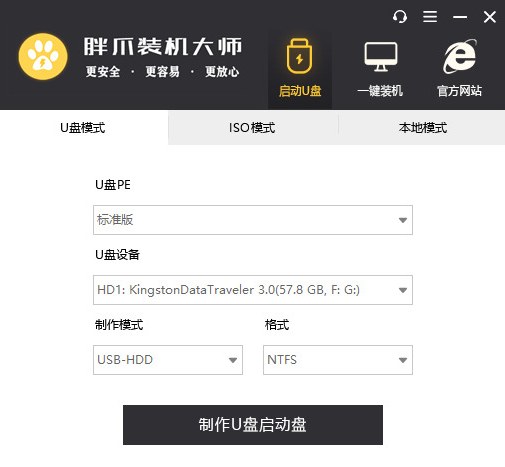The height and width of the screenshot is (467, 505).
Task: Select the 启动U盘 USB drive icon
Action: (299, 56)
